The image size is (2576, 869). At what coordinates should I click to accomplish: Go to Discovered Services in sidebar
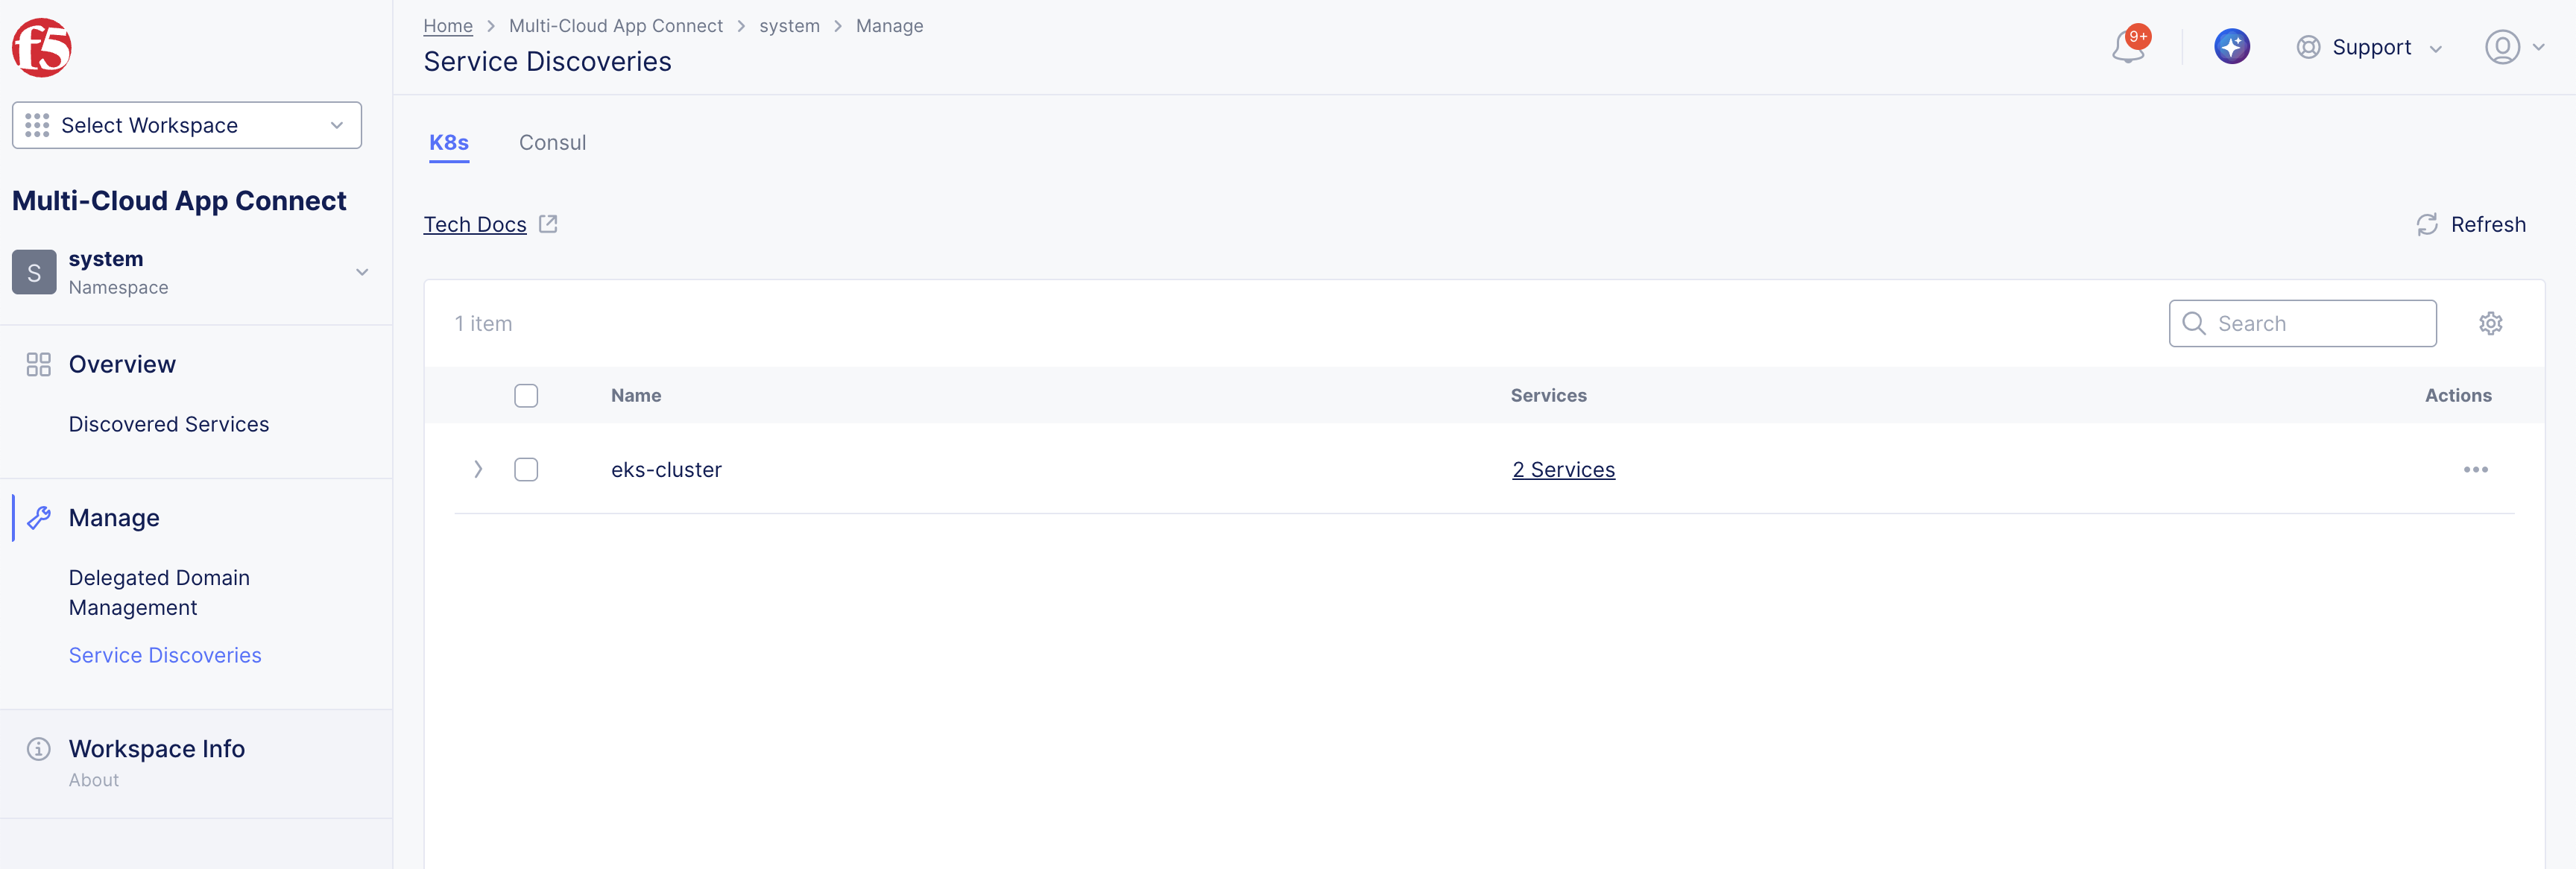(x=169, y=424)
